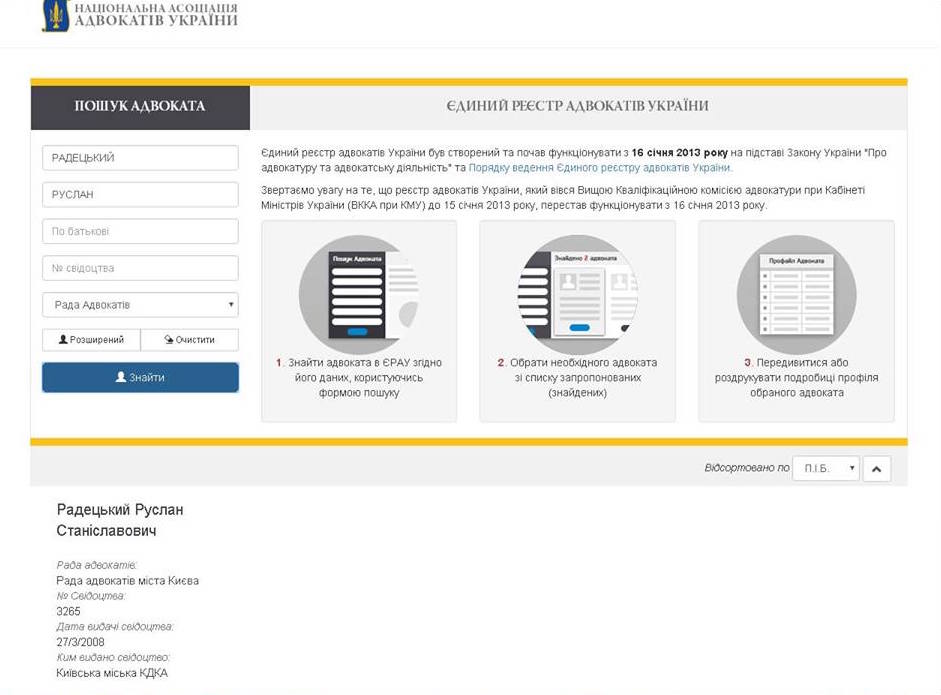This screenshot has width=941, height=695.
Task: Click the surname field containing РАДЕЦЬКИЙ
Action: [x=140, y=158]
